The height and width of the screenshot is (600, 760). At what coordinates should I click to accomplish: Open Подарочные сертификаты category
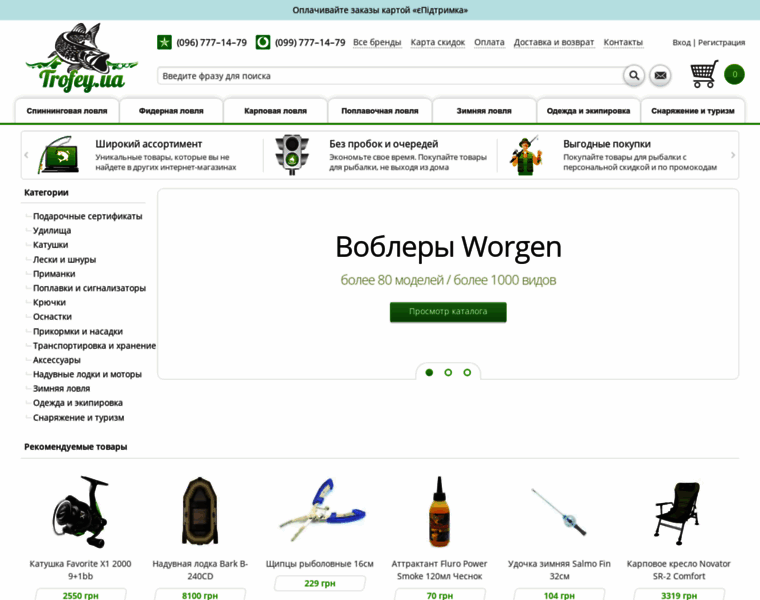tap(88, 216)
